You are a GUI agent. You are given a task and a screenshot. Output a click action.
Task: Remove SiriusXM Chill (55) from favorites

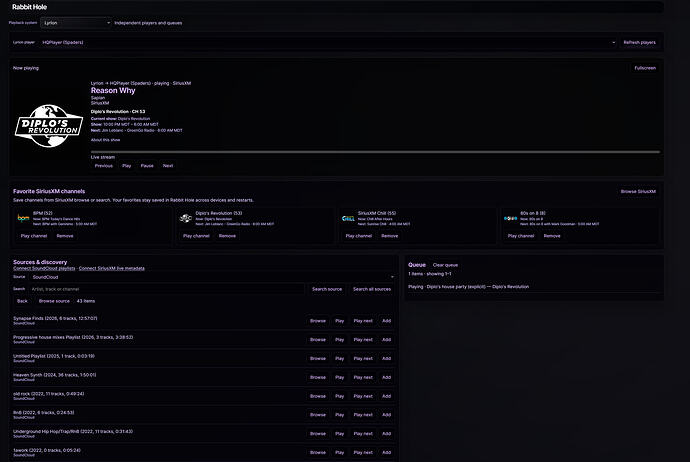[x=390, y=236]
